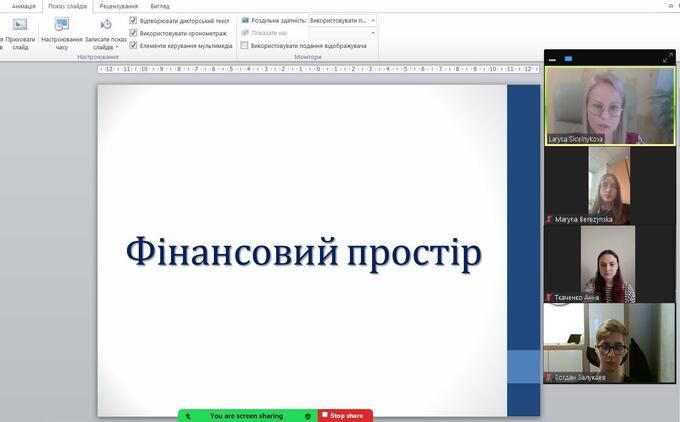Click the Zoom video panel minimize-view icon

pos(552,59)
